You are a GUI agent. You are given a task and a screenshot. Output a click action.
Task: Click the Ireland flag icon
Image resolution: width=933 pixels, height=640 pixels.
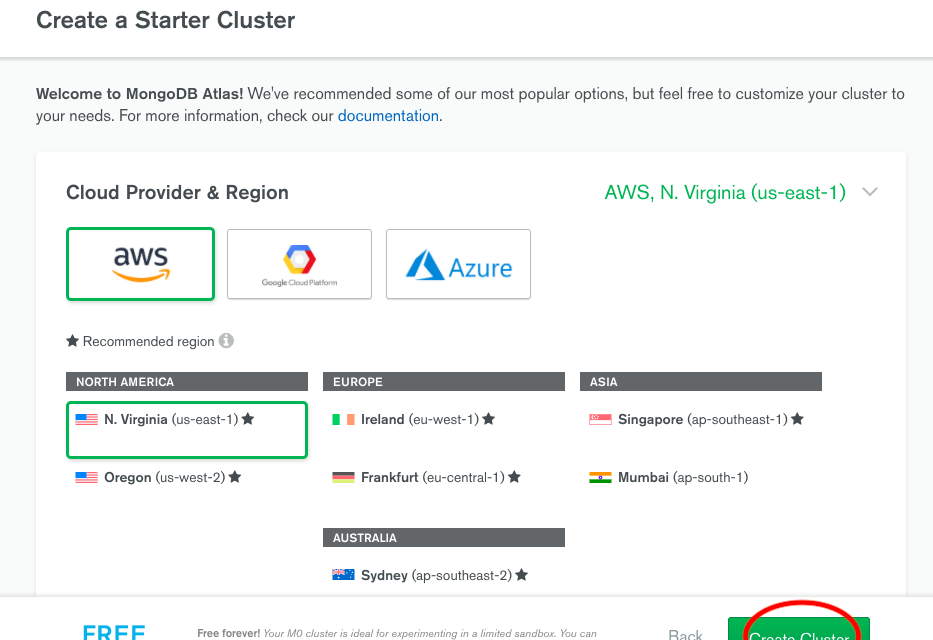(343, 420)
